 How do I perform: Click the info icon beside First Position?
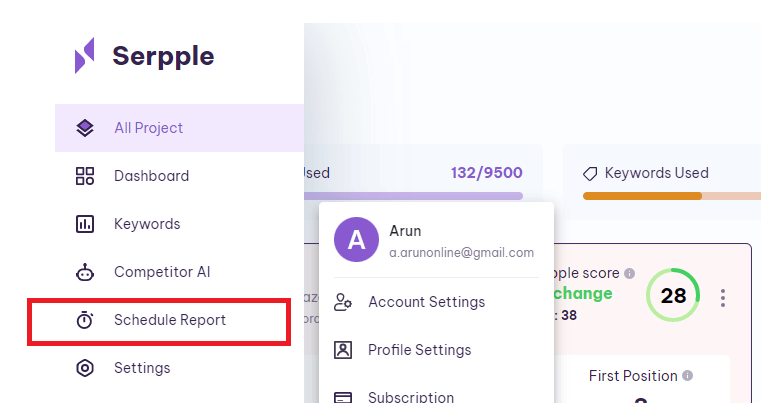point(688,375)
